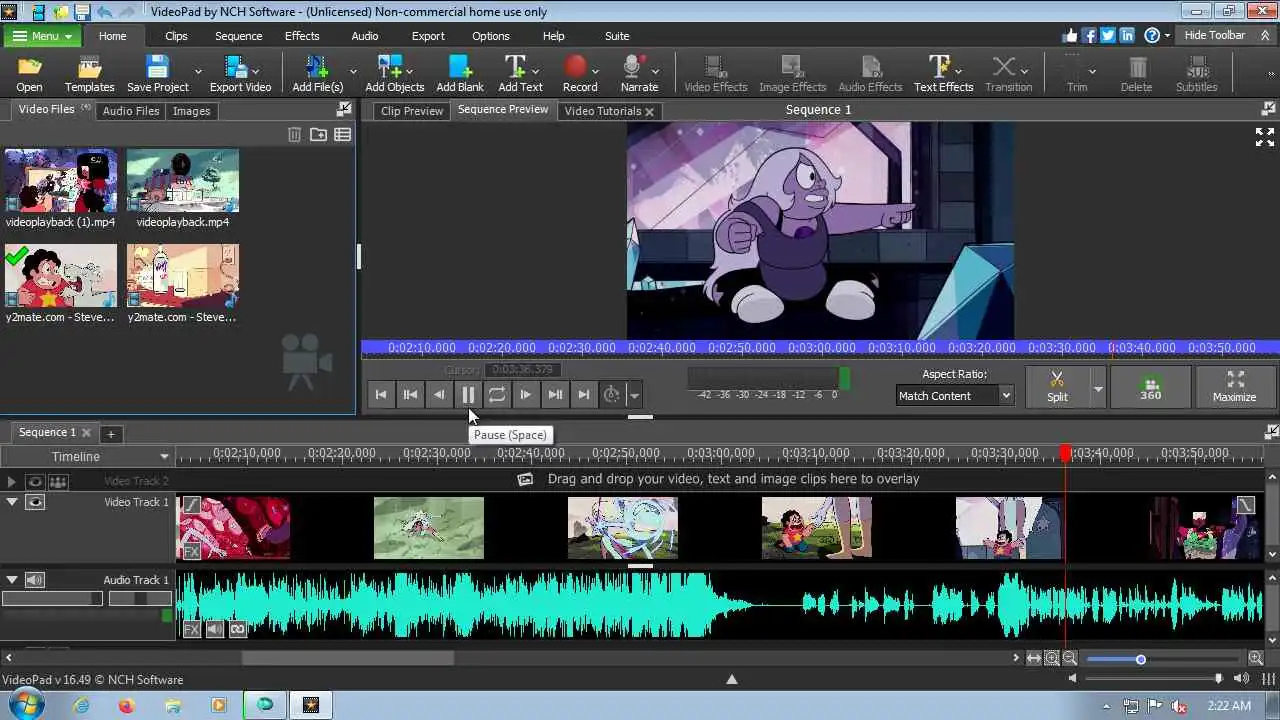Click the thumbs-up like icon
Screen dimensions: 1280x720
pyautogui.click(x=1071, y=35)
